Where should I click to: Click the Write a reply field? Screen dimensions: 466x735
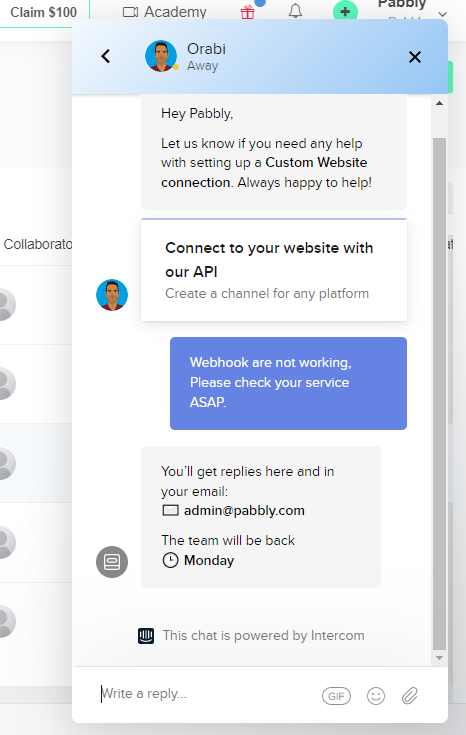(x=206, y=694)
